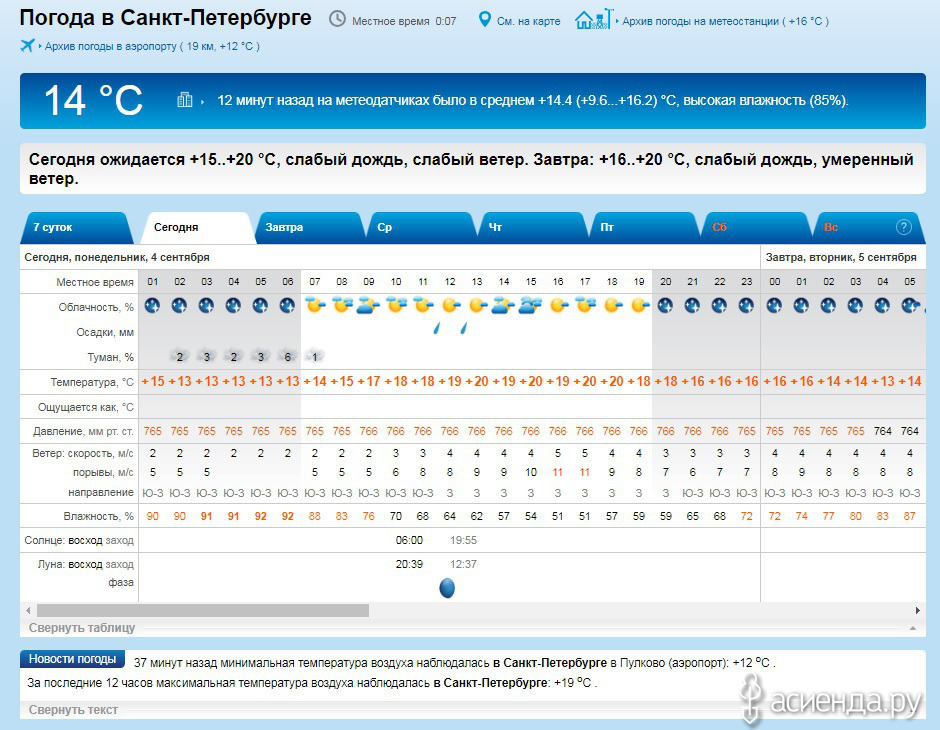The width and height of the screenshot is (940, 730).
Task: Click the sun icon for hour 16
Action: pos(558,306)
